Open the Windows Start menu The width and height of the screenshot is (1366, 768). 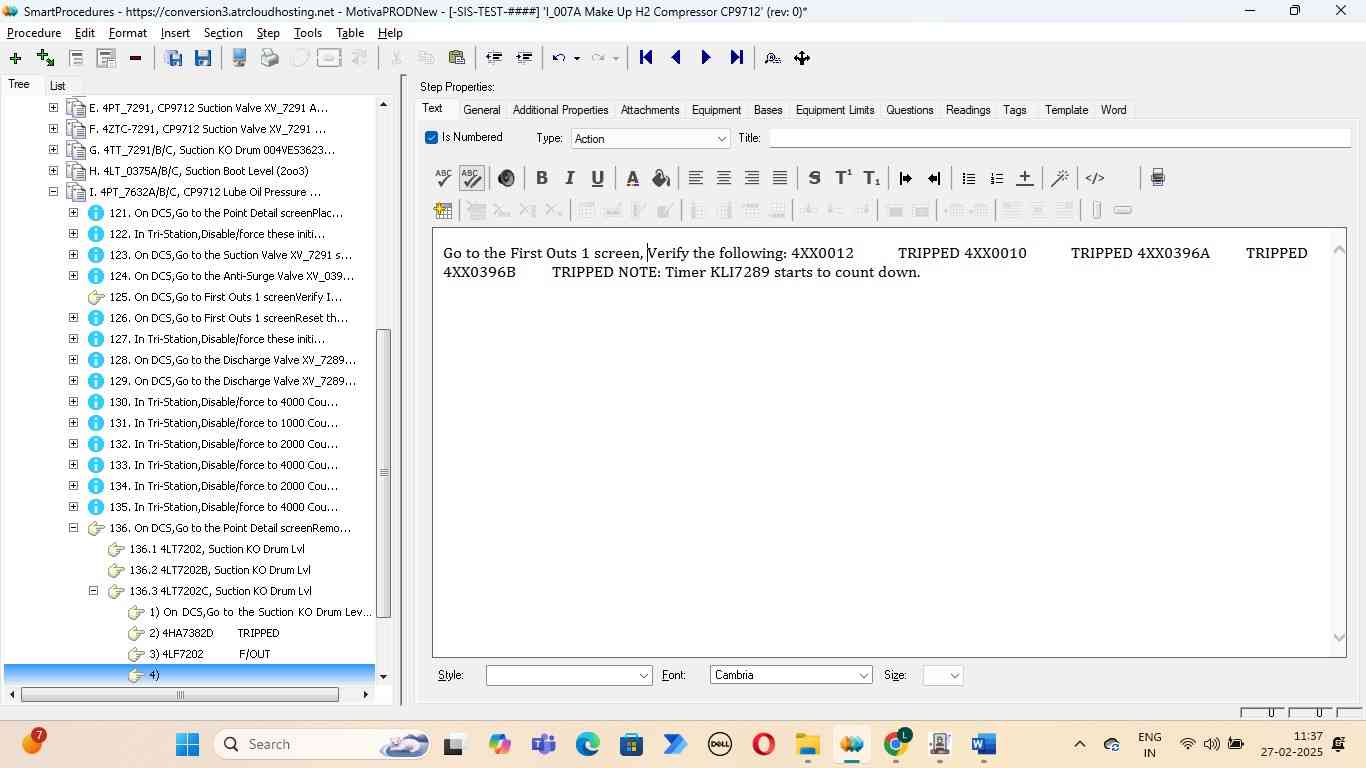pyautogui.click(x=187, y=744)
